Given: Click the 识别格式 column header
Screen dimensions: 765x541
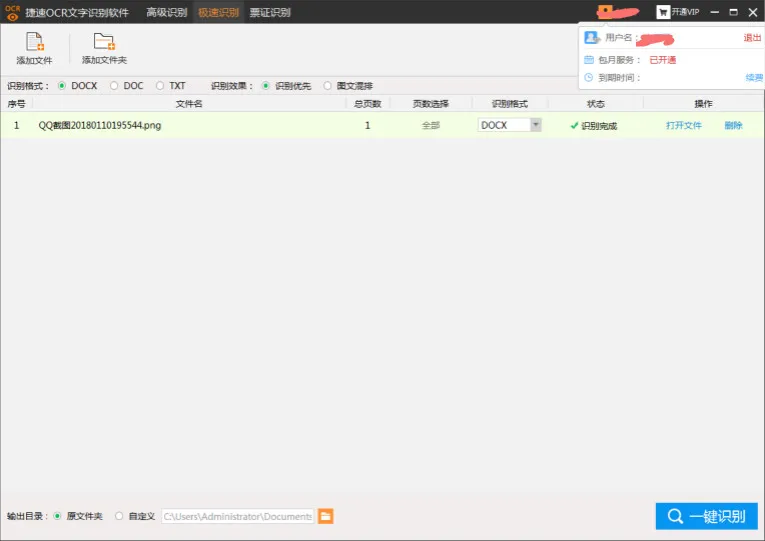Looking at the screenshot, I should [x=510, y=104].
